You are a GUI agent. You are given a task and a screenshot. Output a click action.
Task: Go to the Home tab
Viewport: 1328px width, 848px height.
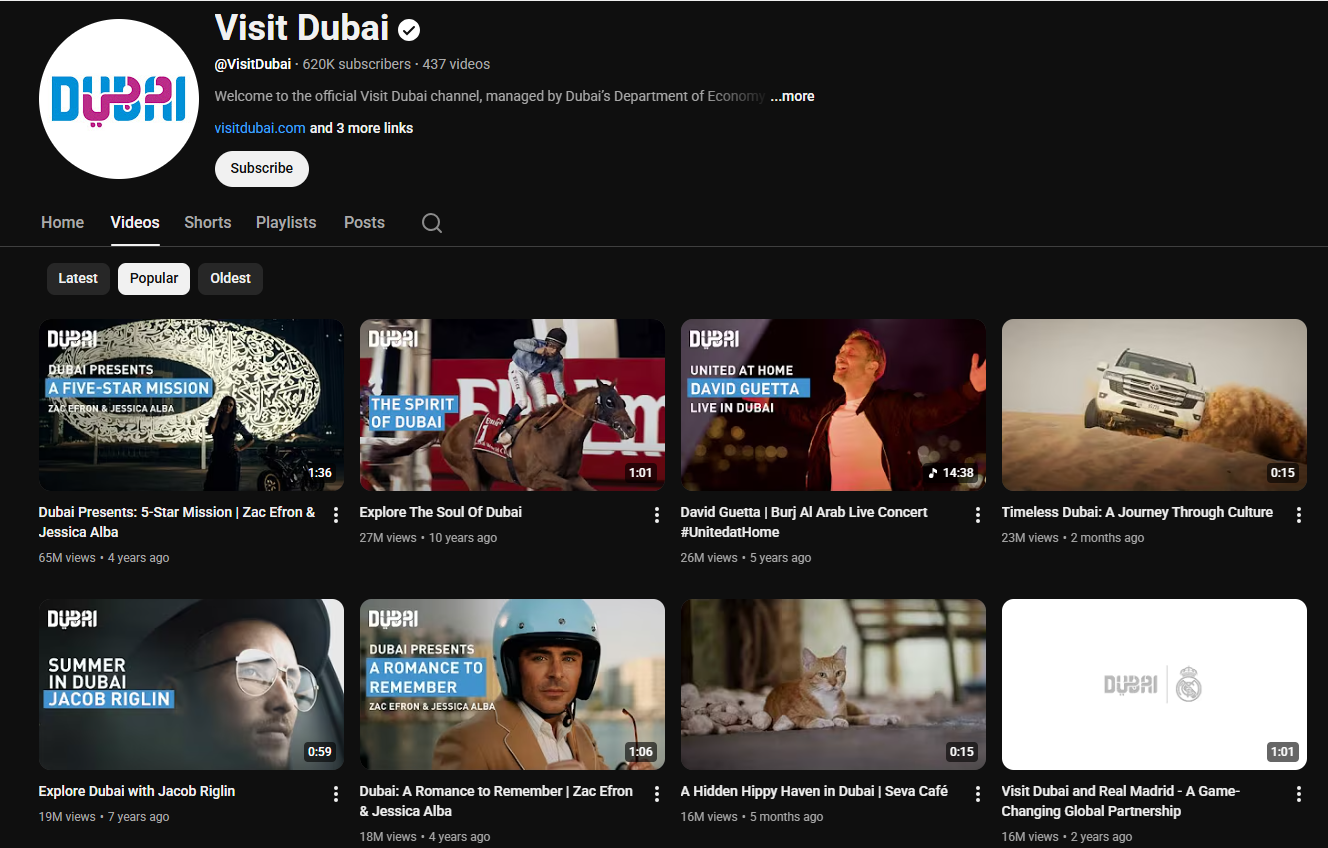point(62,222)
